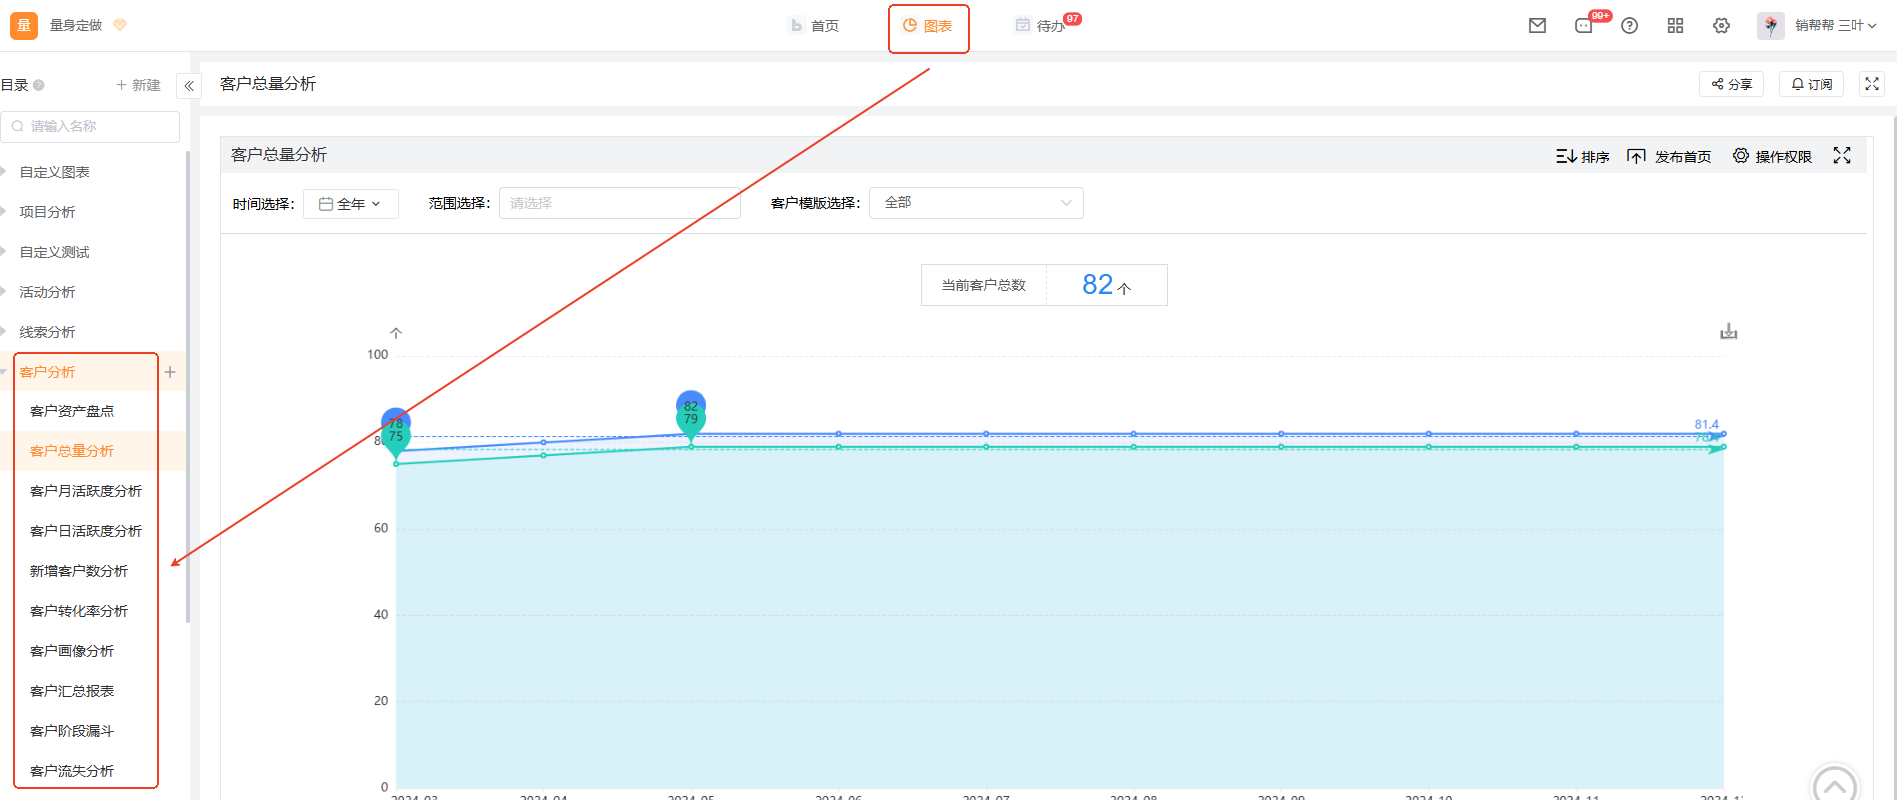Open the apps grid icon
This screenshot has height=800, width=1897.
pos(1675,26)
